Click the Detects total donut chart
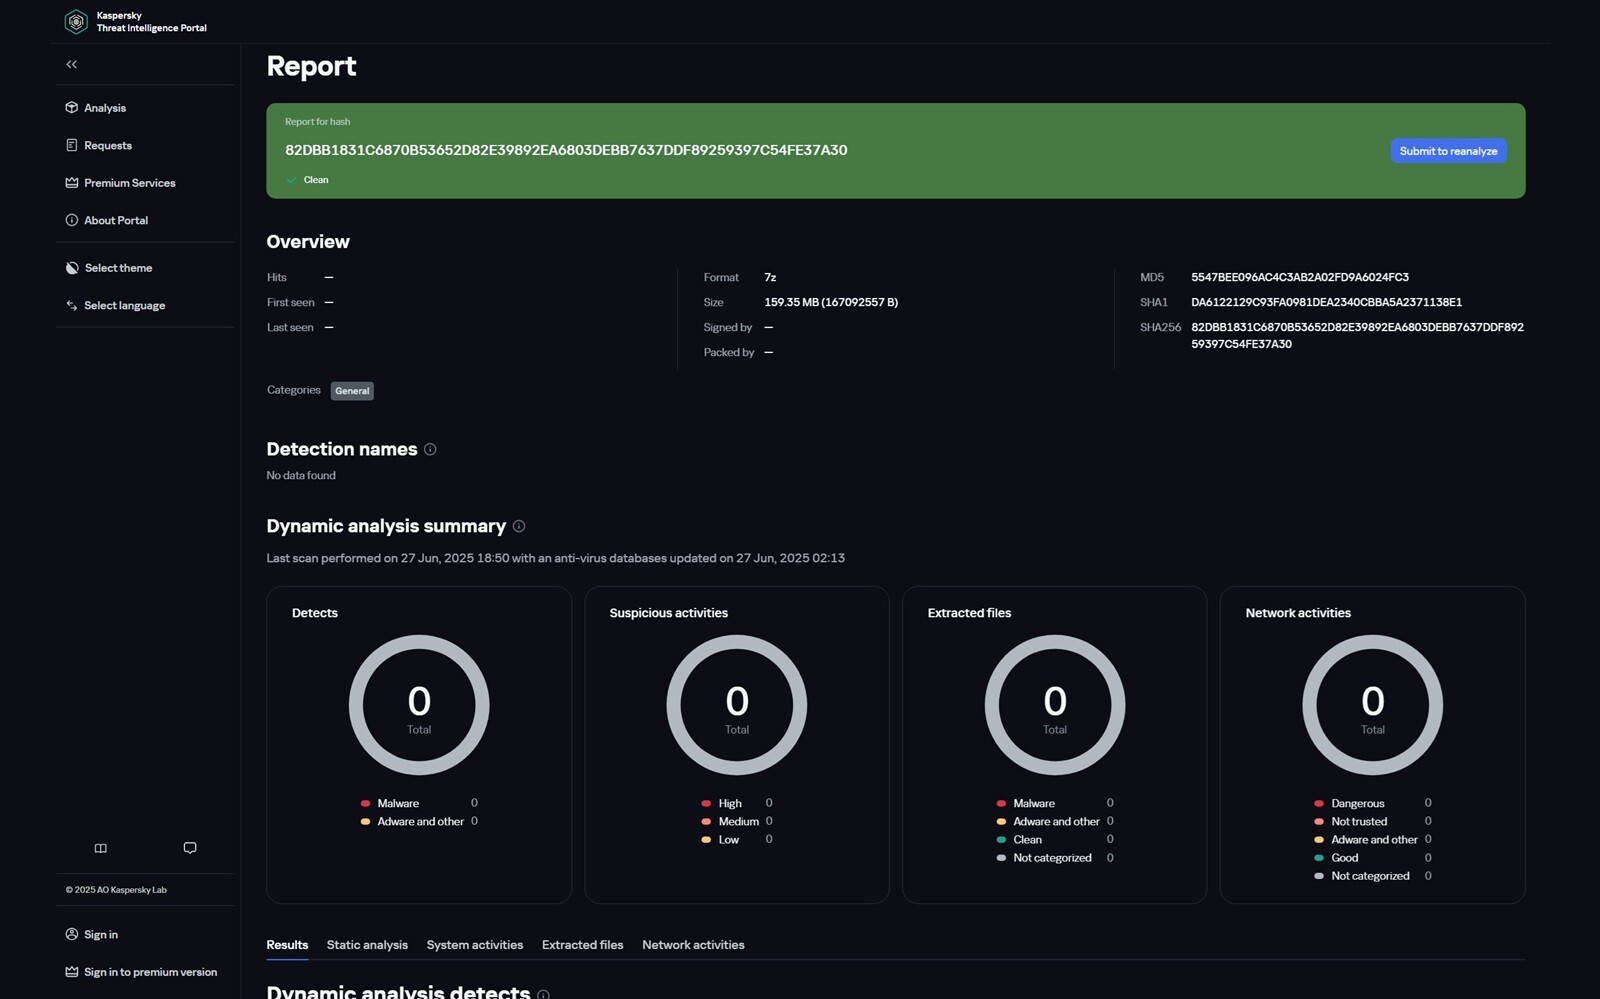1600x999 pixels. (x=419, y=705)
